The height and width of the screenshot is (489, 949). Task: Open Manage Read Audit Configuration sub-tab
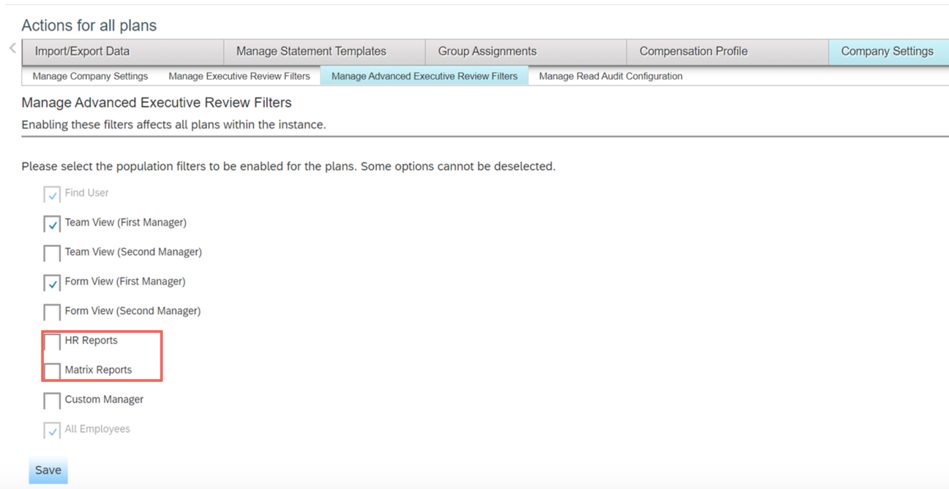pos(610,76)
